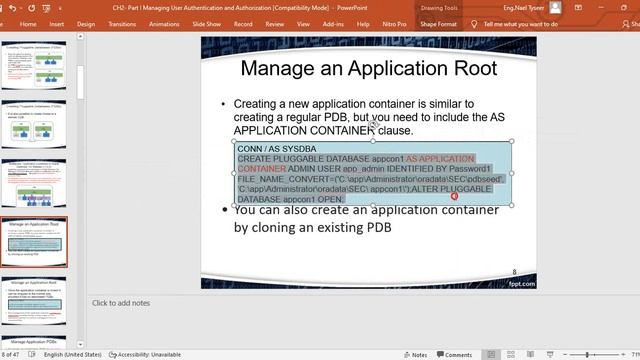640x360 pixels.
Task: Click the English (United States) language indicator
Action: coord(73,354)
